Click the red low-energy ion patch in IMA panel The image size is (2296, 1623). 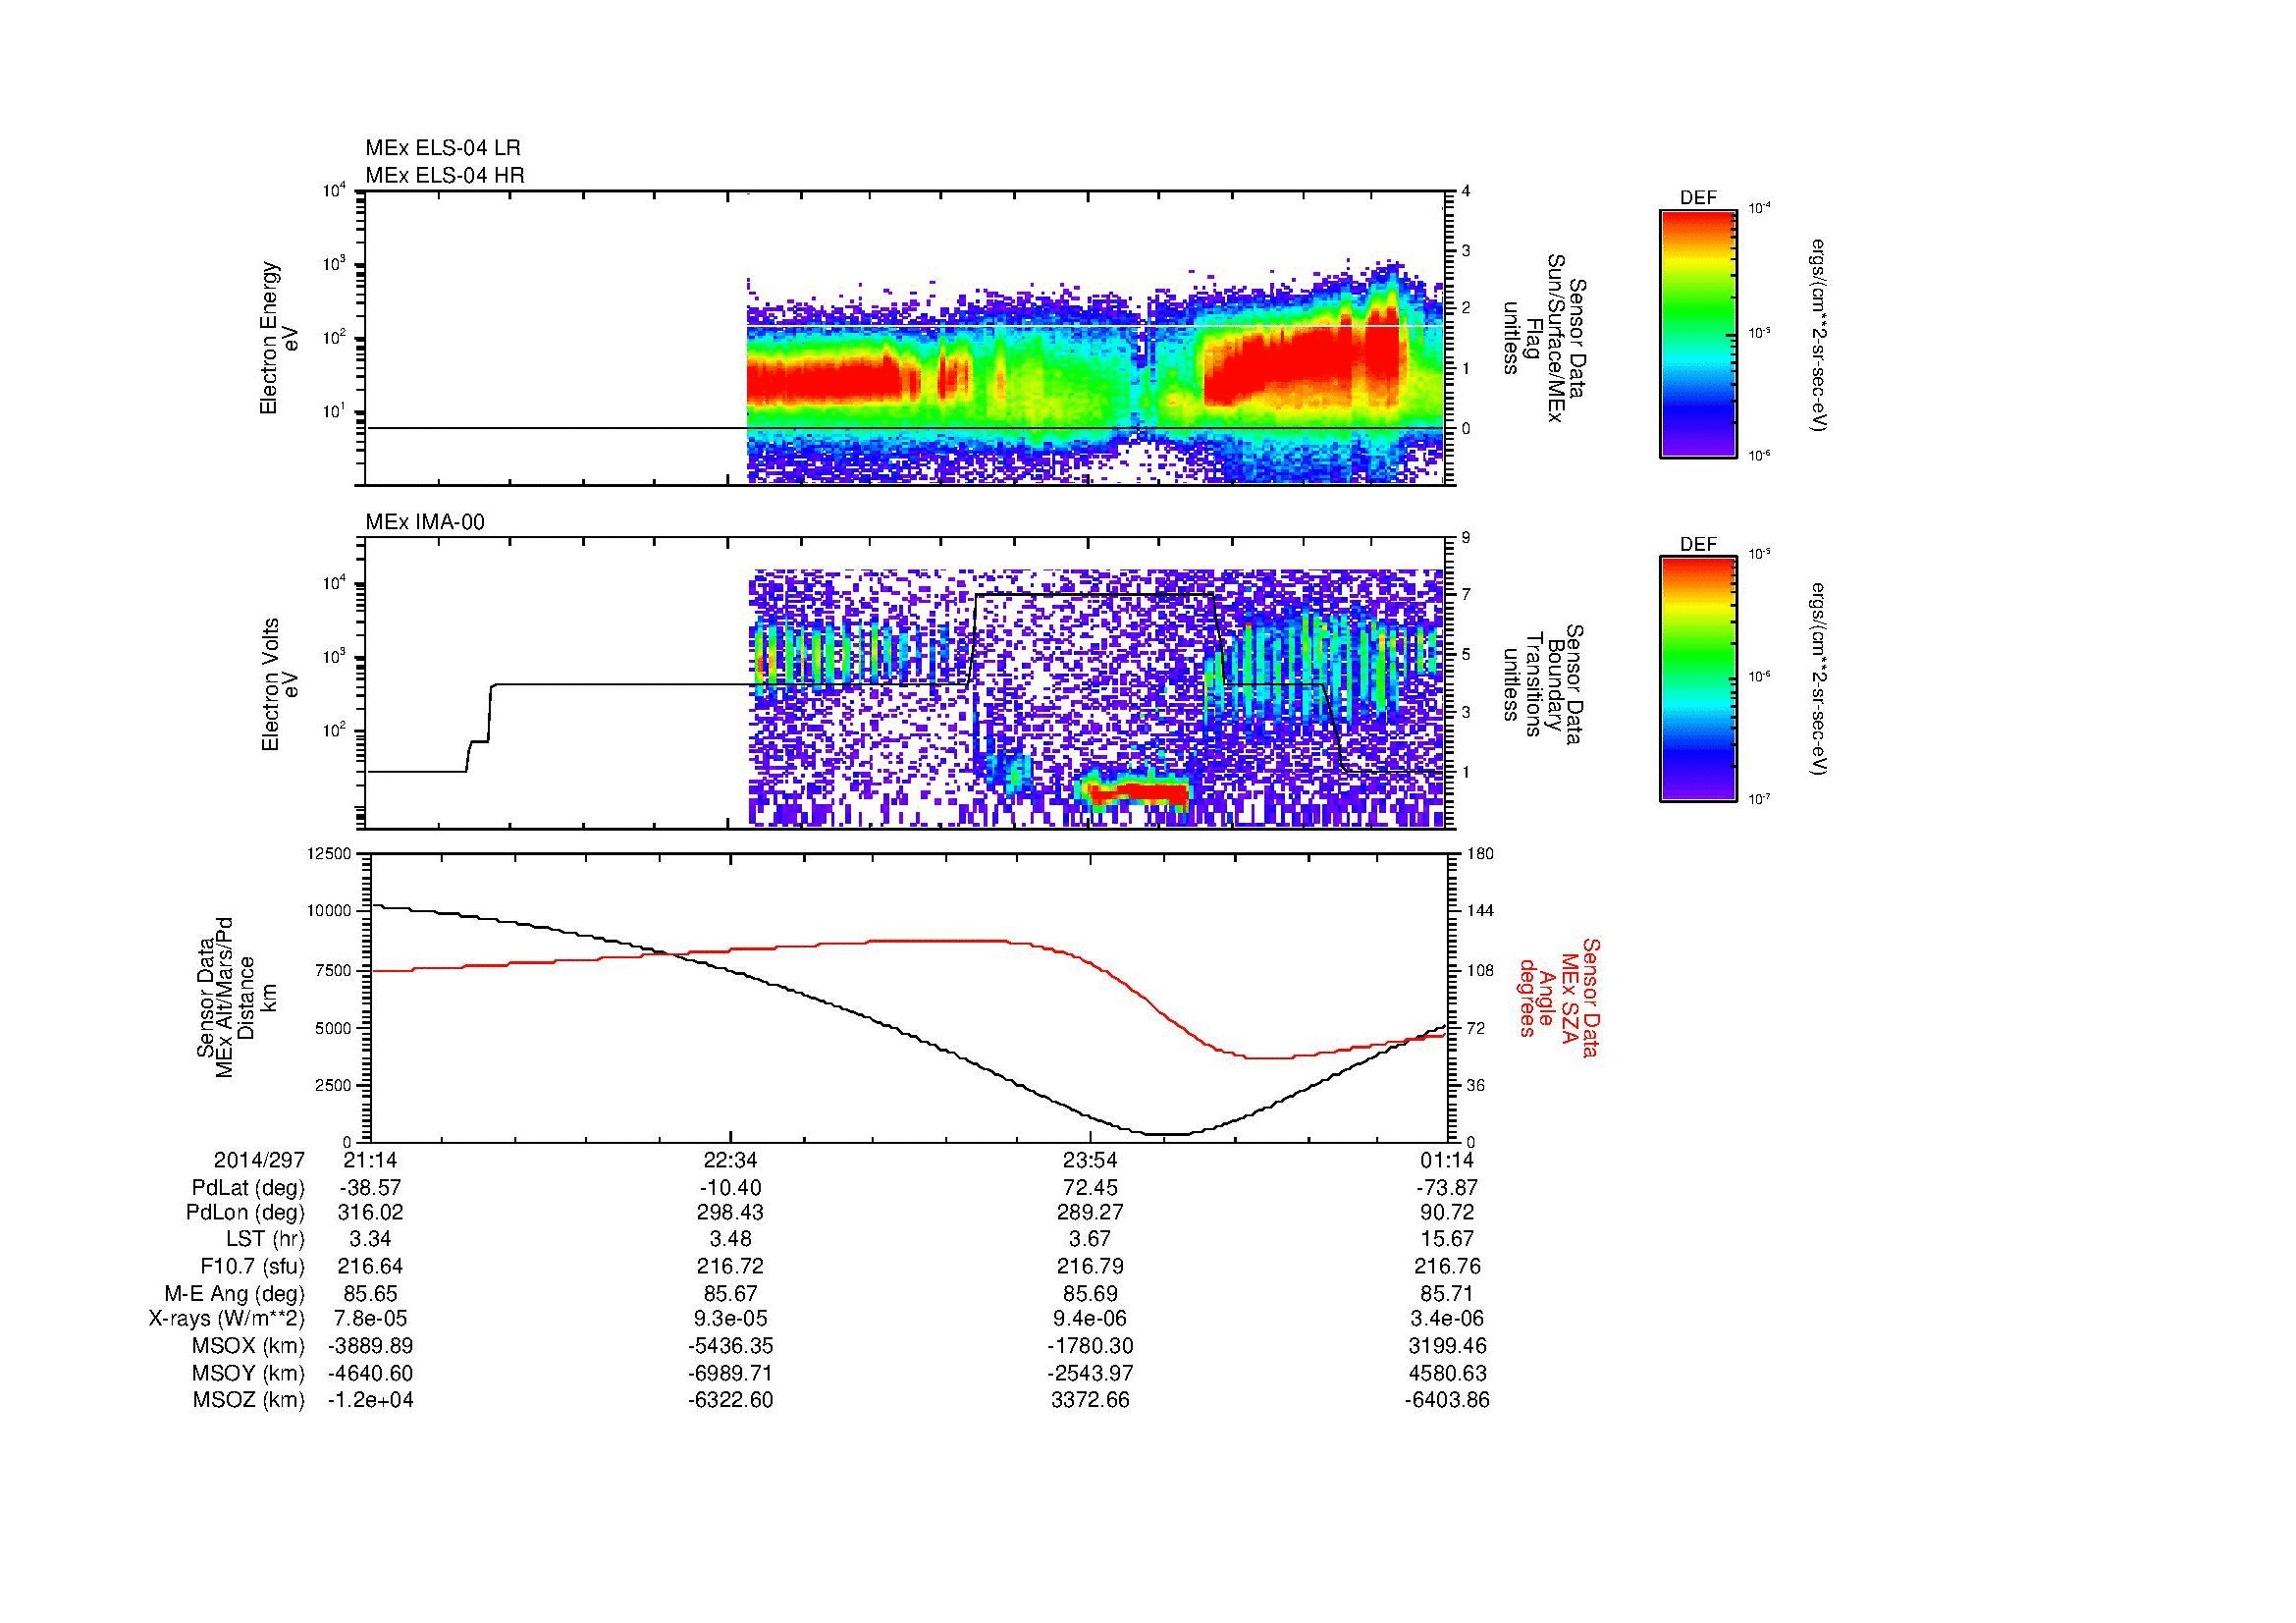[x=1140, y=793]
